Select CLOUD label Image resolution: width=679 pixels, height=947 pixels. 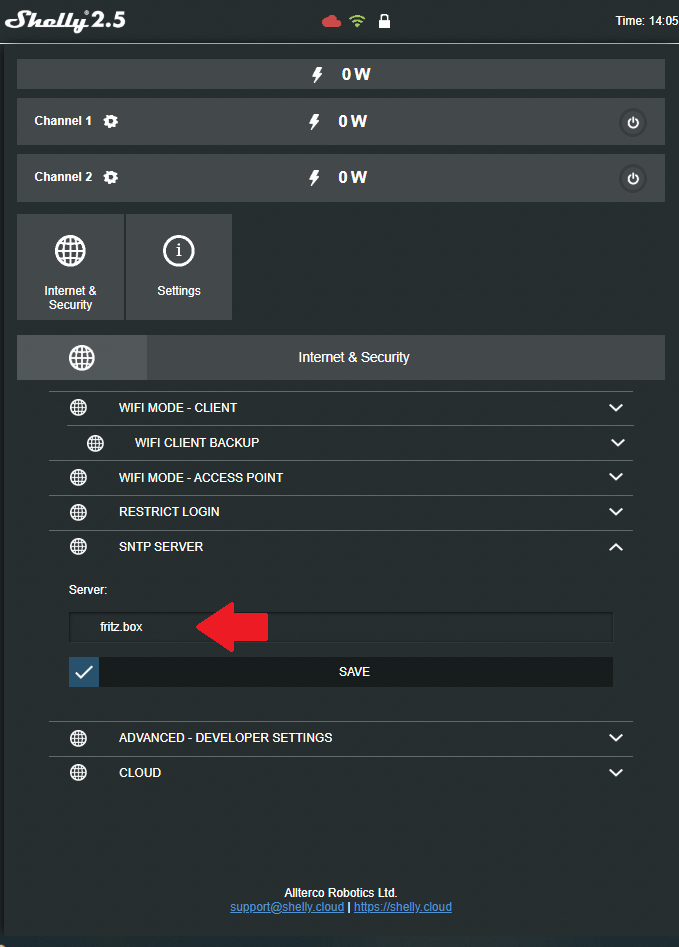pyautogui.click(x=140, y=772)
